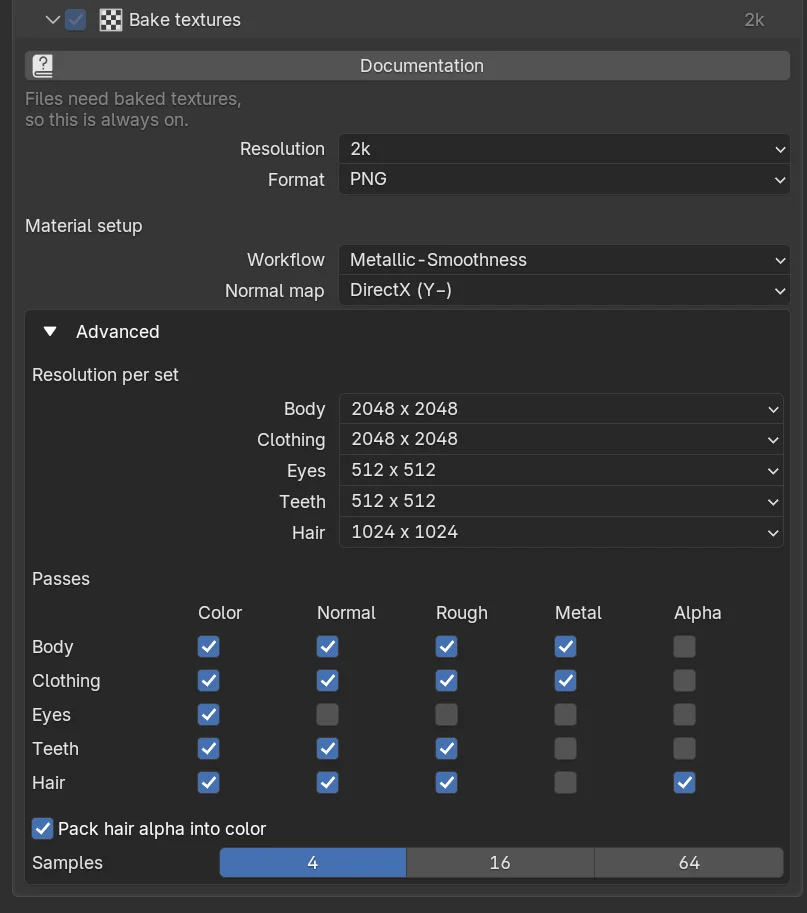The height and width of the screenshot is (913, 807).
Task: Open the Documentation button
Action: pos(407,66)
